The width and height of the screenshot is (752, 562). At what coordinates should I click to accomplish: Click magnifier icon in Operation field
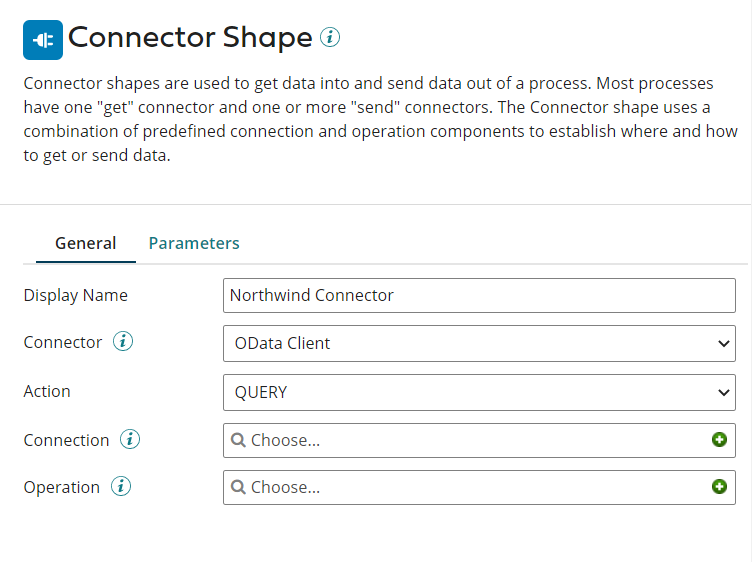coord(238,487)
